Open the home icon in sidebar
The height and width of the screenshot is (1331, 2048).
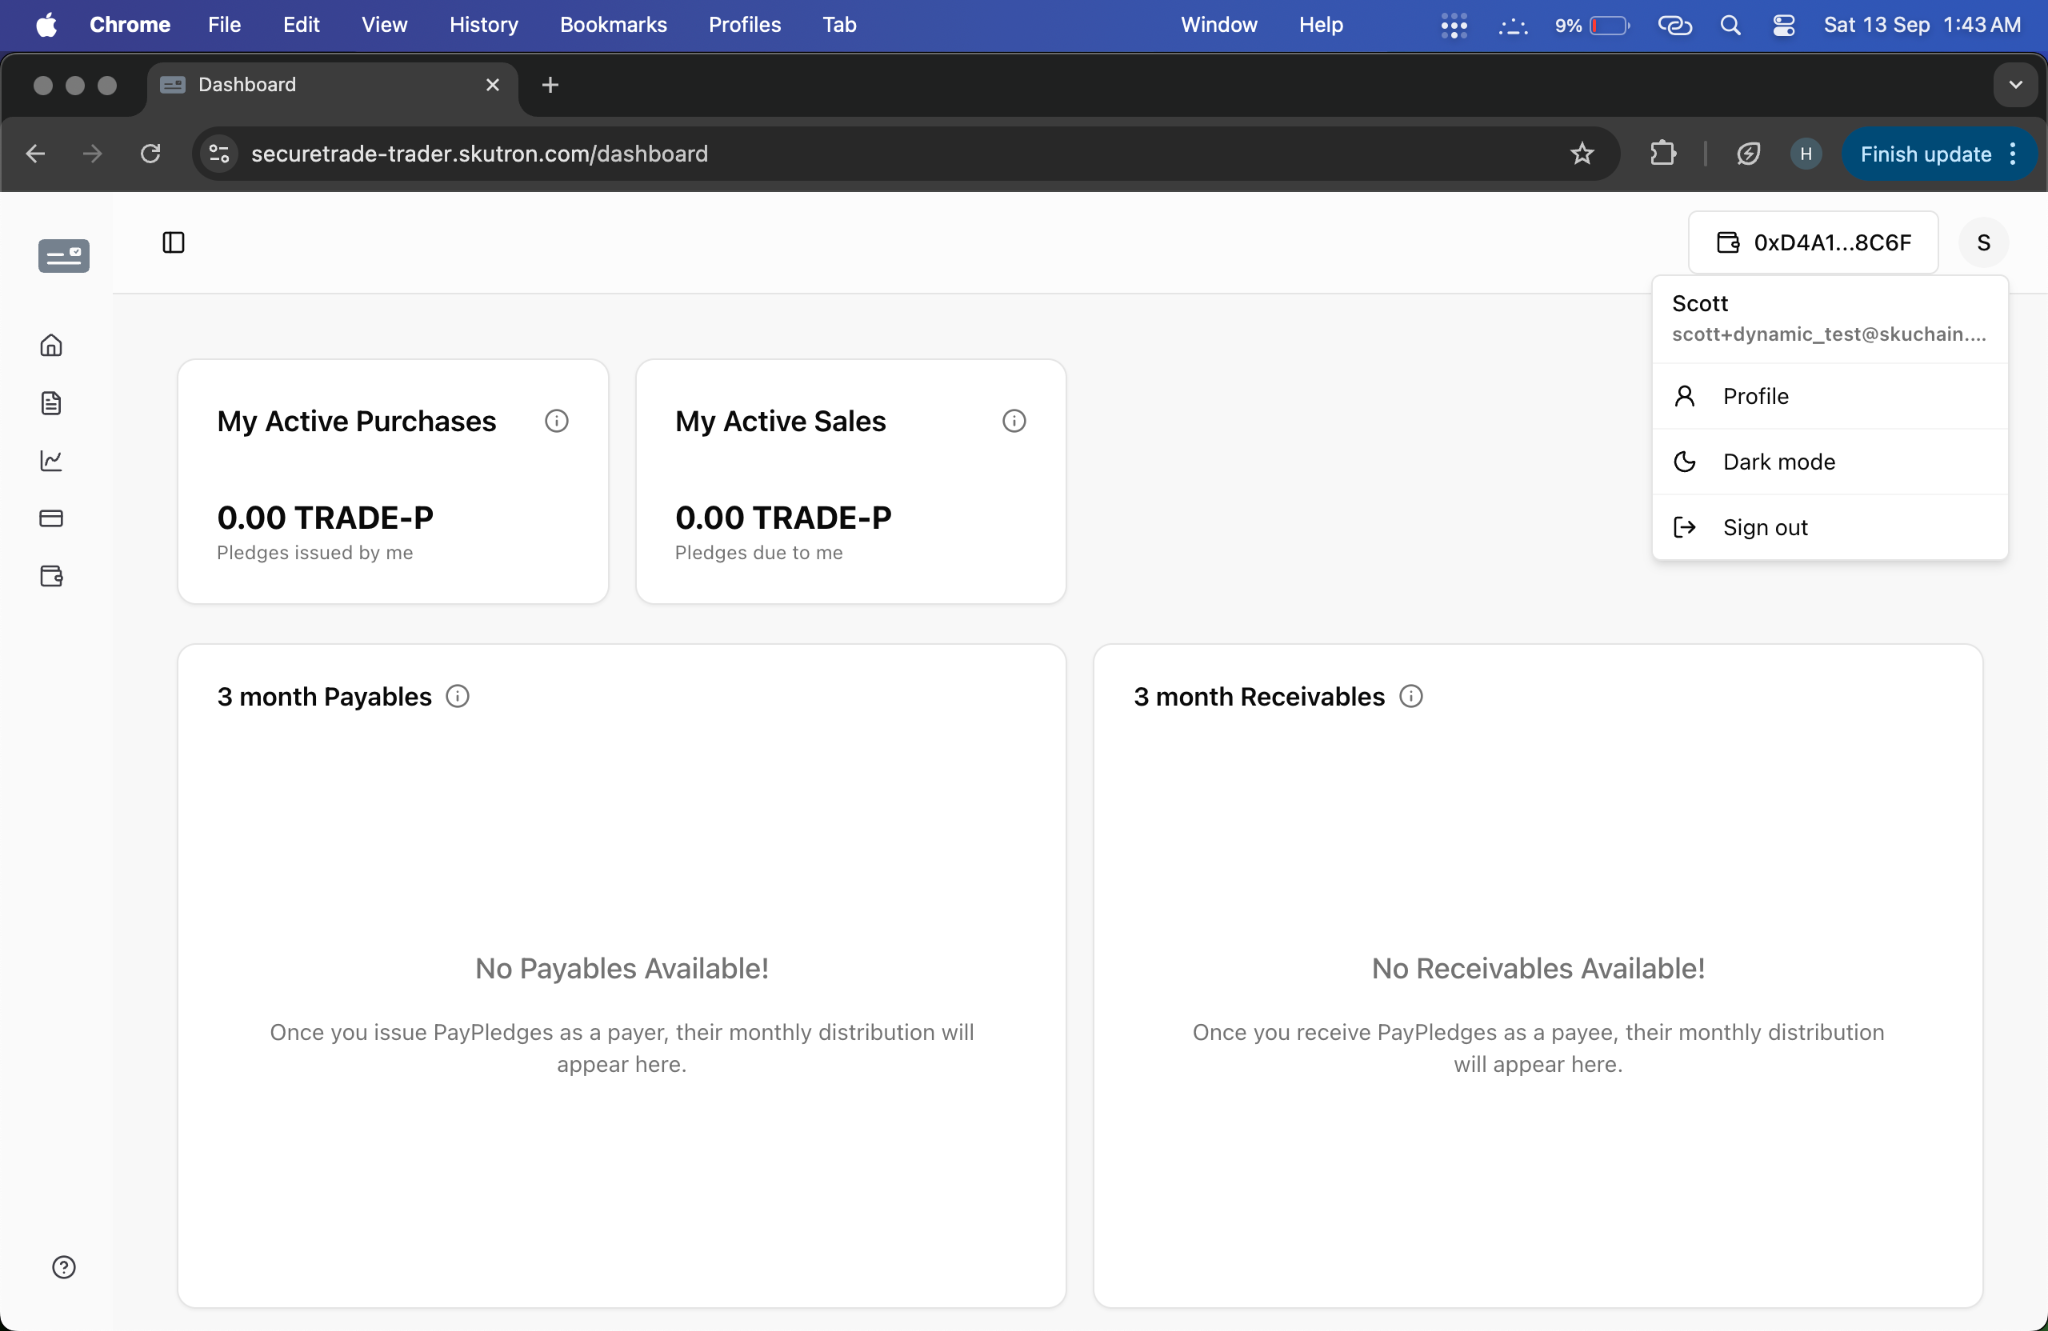[51, 345]
